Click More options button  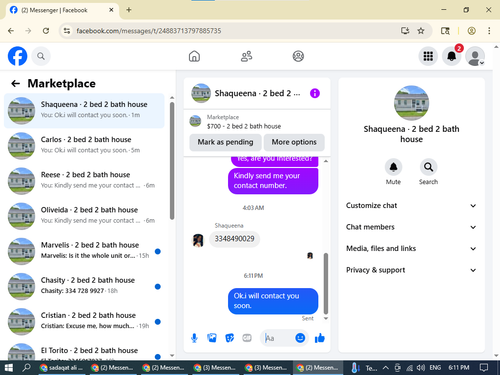click(294, 142)
